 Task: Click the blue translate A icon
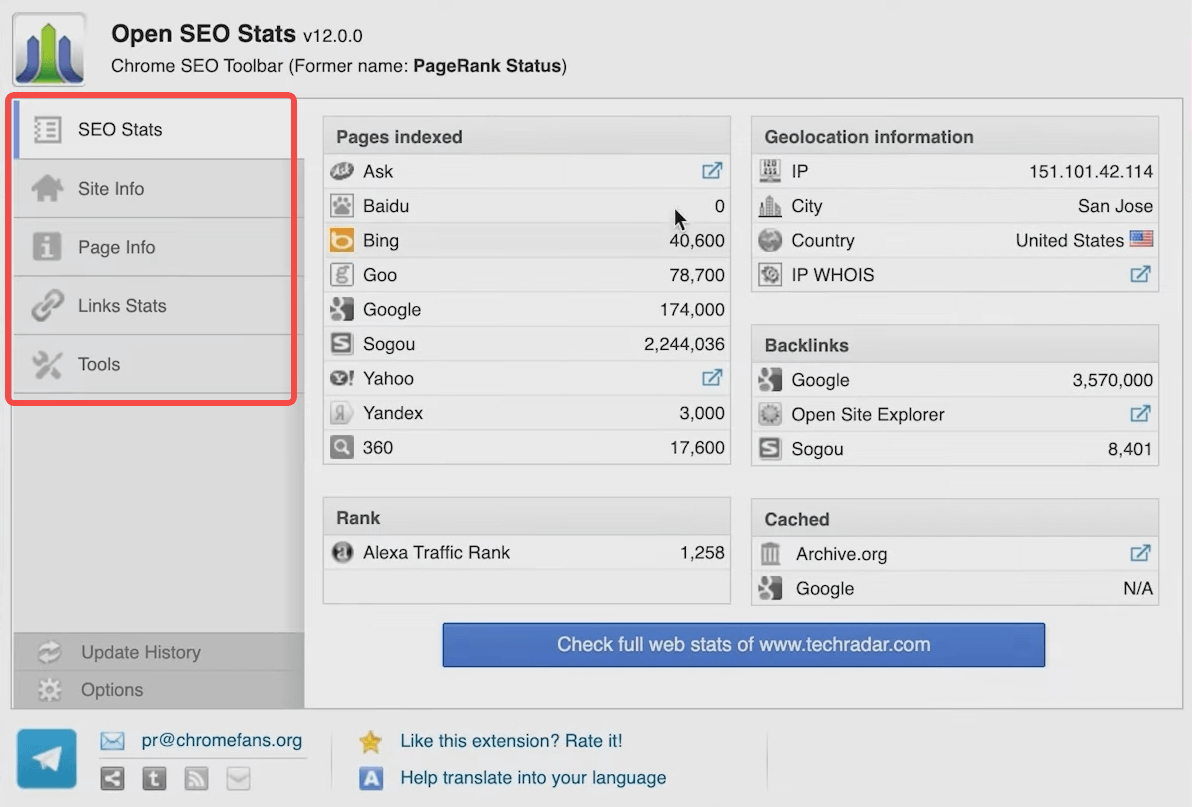pyautogui.click(x=370, y=777)
